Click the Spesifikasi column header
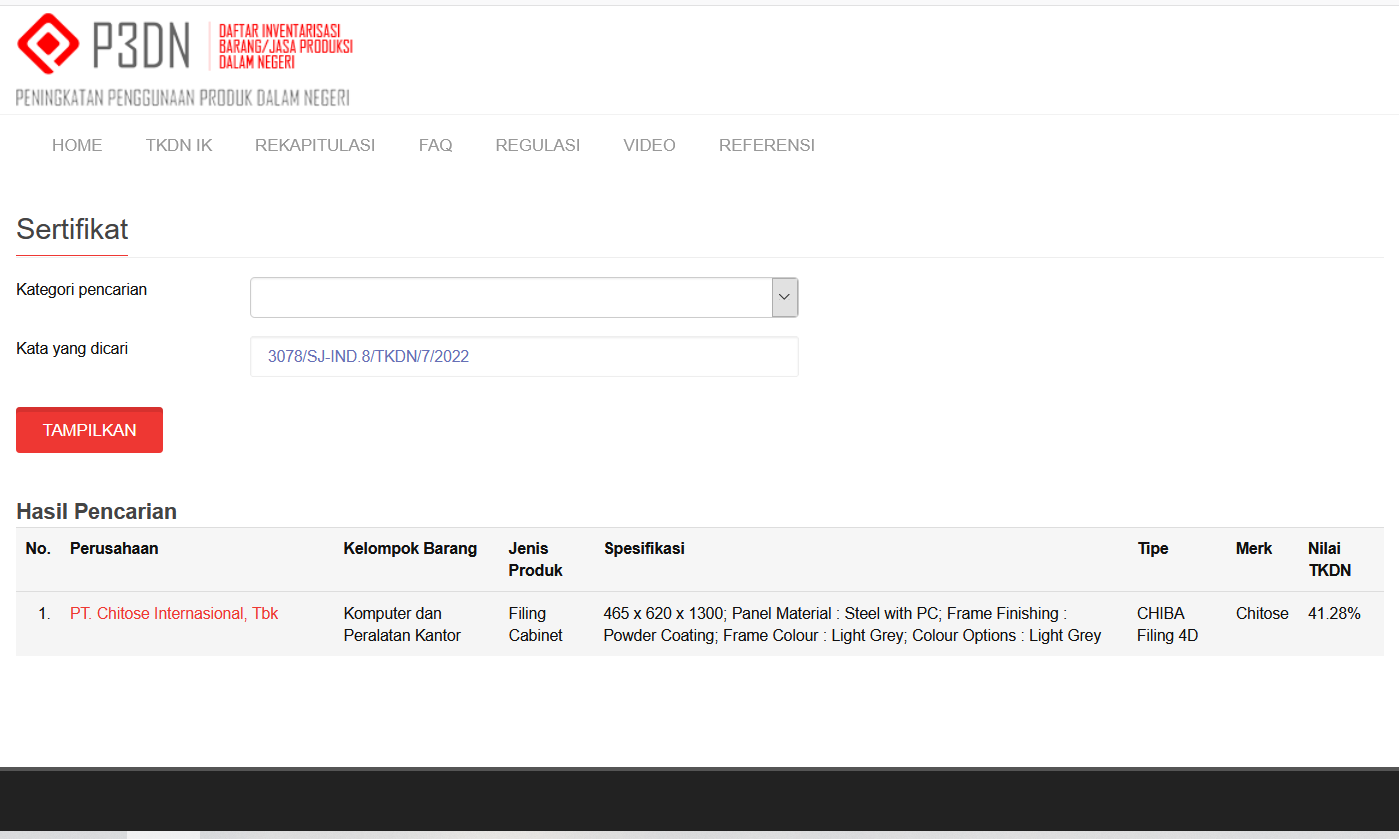Viewport: 1399px width, 839px height. [644, 548]
